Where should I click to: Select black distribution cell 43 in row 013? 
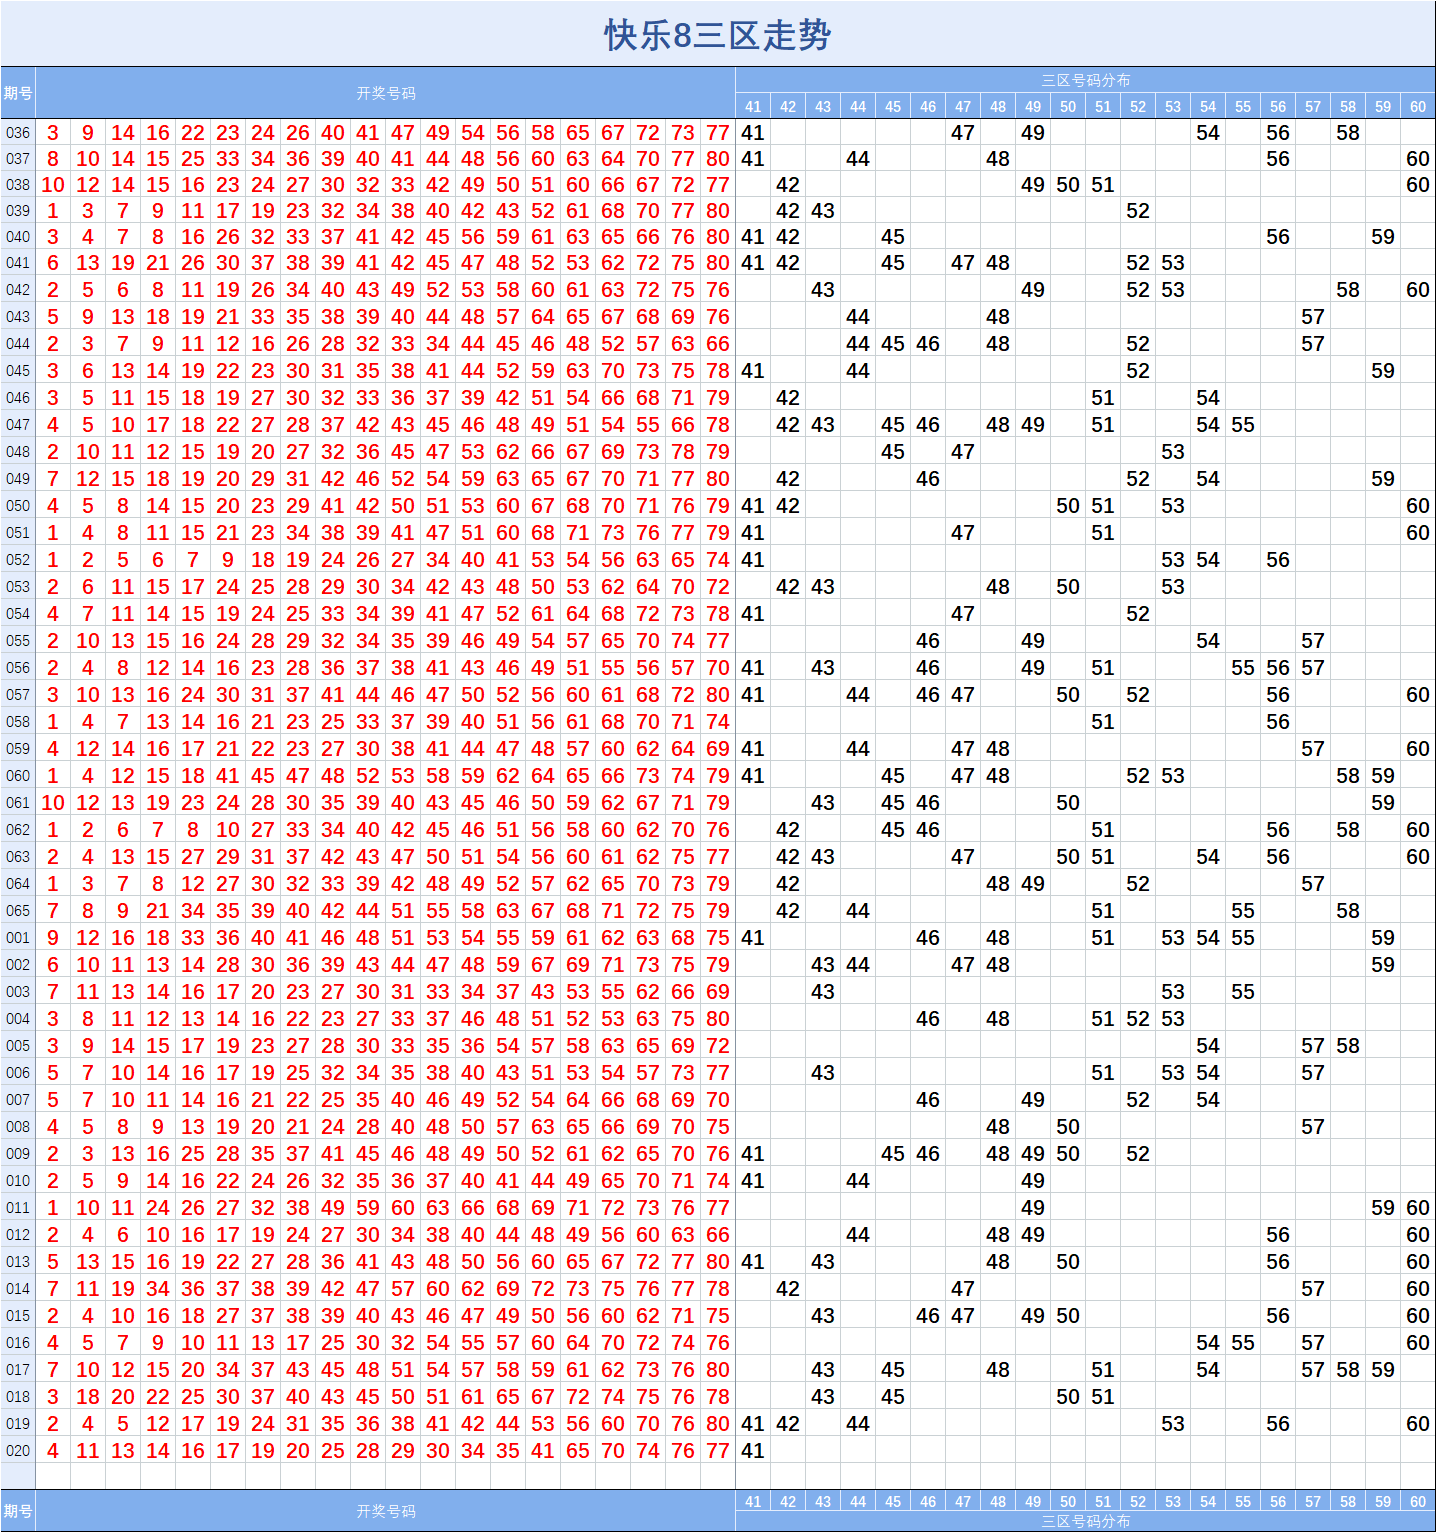pos(823,1262)
